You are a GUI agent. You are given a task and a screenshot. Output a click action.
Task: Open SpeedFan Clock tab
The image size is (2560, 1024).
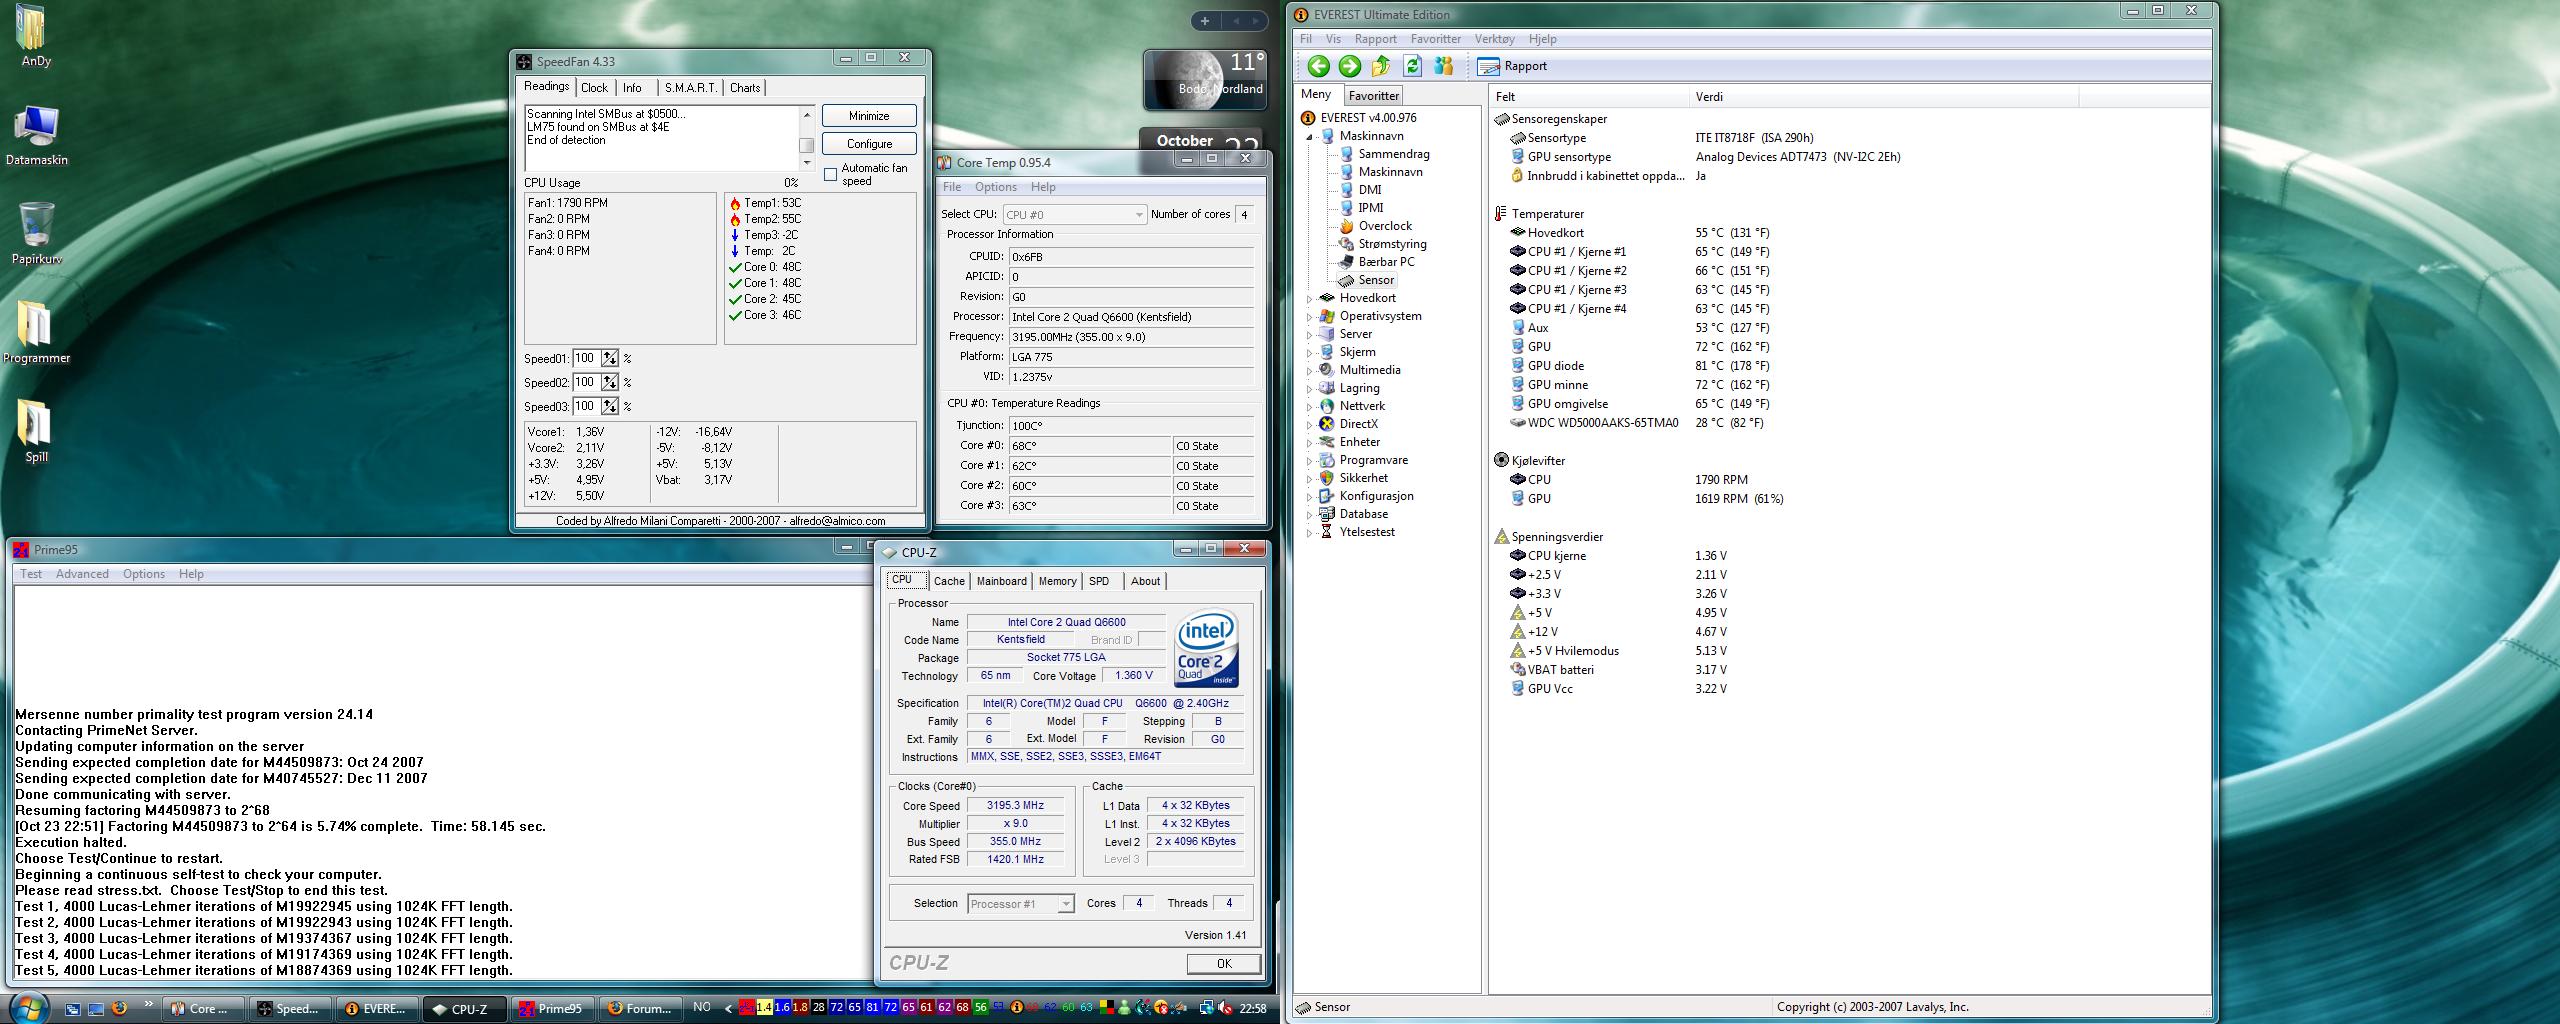(x=594, y=88)
